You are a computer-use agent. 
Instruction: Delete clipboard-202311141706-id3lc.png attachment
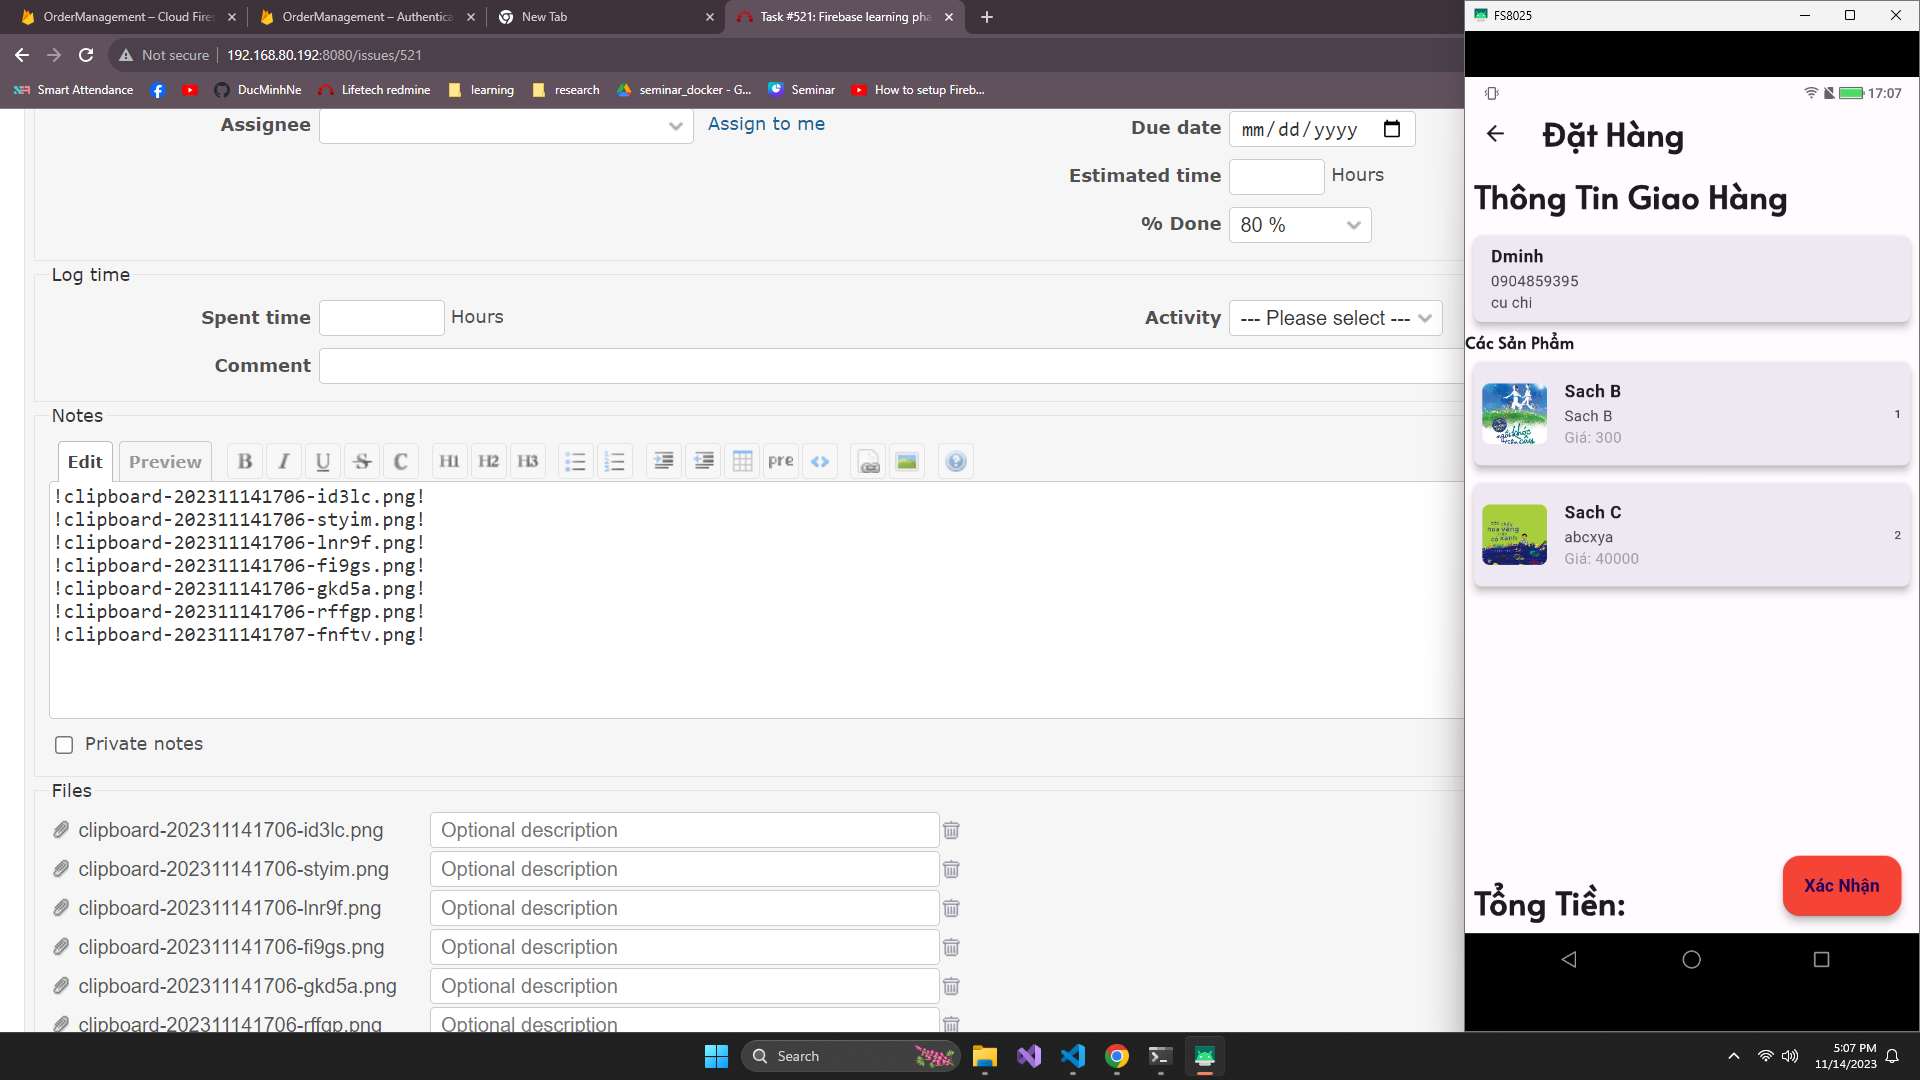pos(951,830)
